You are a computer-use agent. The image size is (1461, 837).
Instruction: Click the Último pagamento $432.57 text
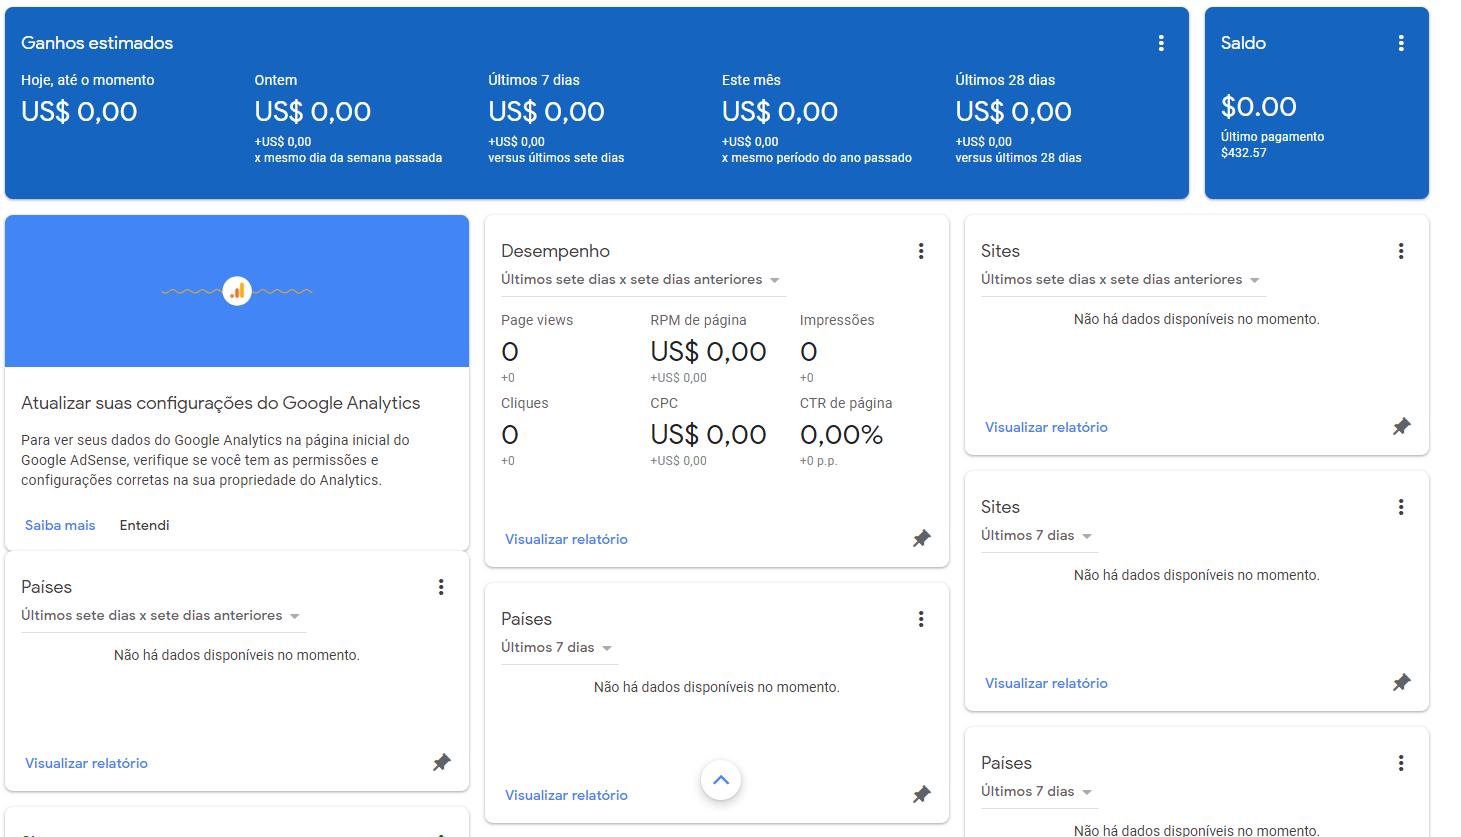pos(1272,145)
